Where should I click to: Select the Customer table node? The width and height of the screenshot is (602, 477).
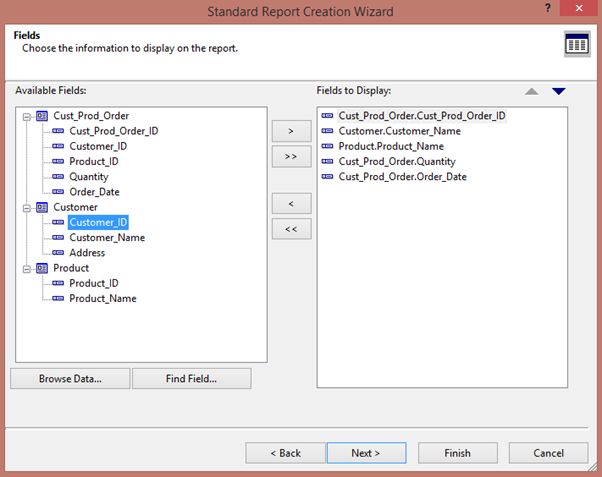75,207
